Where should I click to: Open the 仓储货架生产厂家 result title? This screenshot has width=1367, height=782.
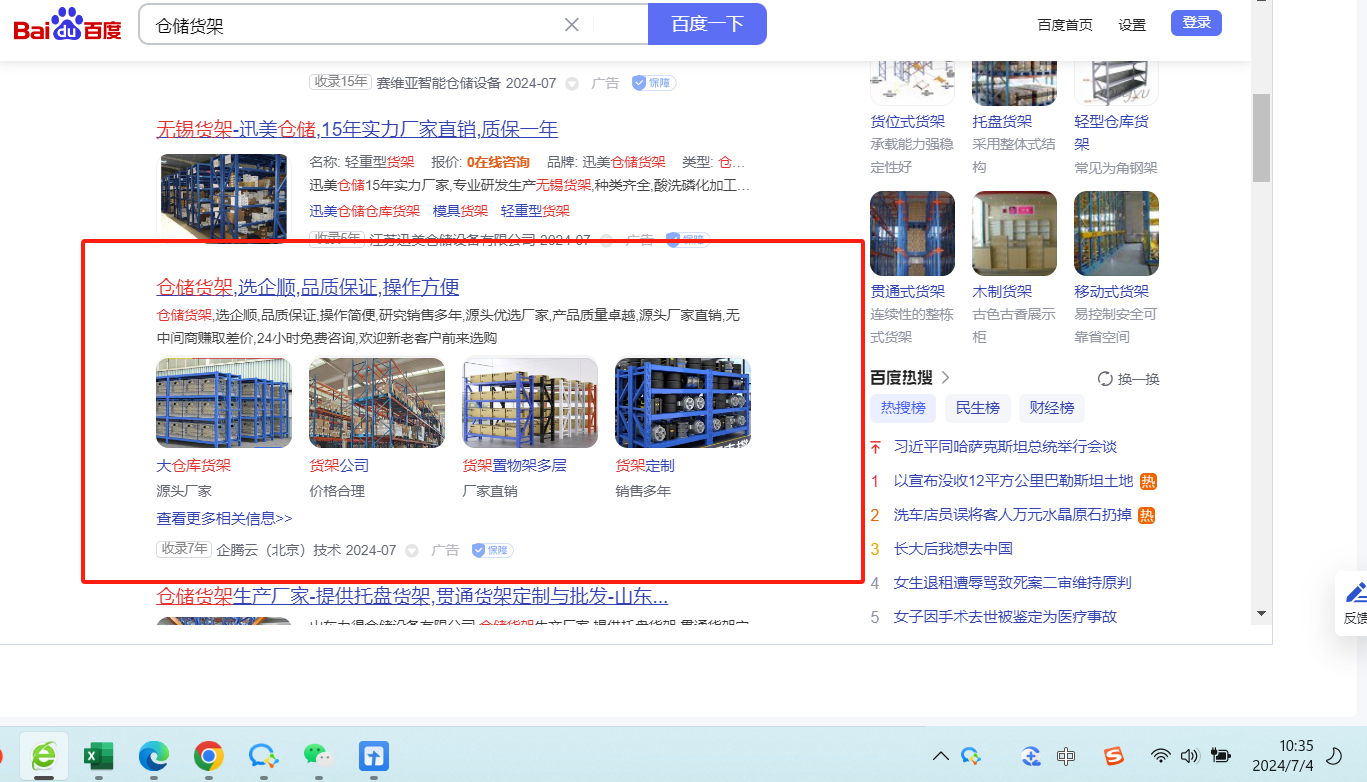[412, 597]
